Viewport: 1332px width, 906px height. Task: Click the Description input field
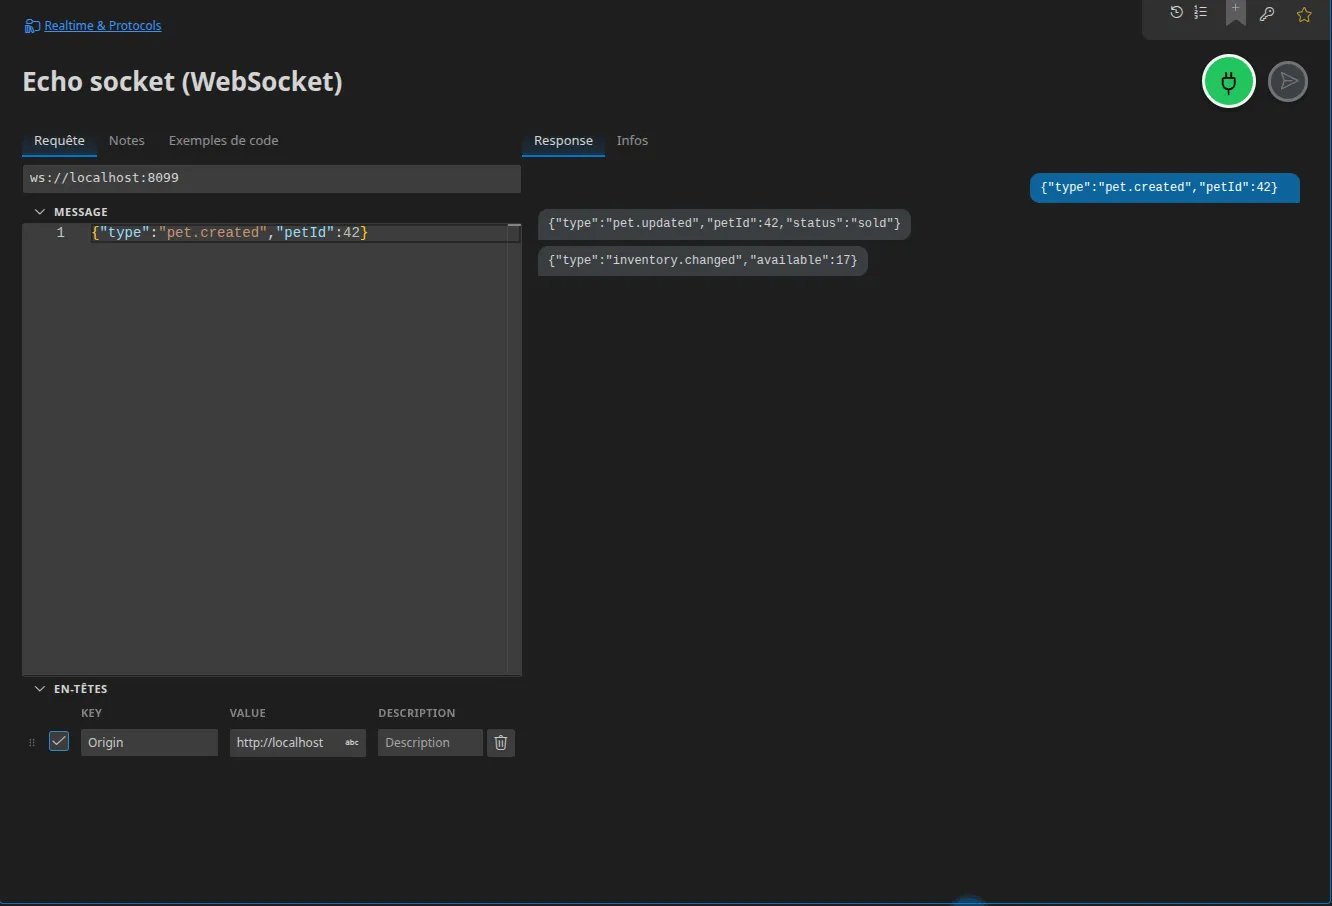click(x=430, y=743)
